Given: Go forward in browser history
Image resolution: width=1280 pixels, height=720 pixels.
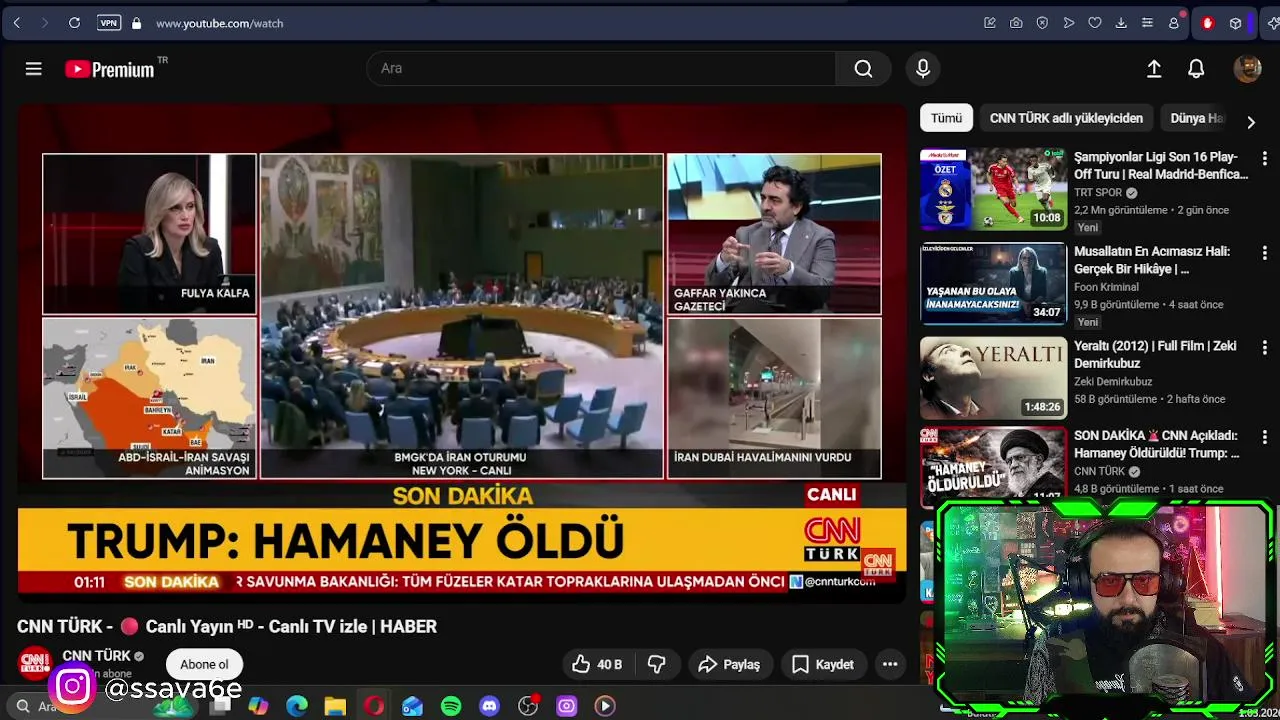Looking at the screenshot, I should [x=45, y=23].
